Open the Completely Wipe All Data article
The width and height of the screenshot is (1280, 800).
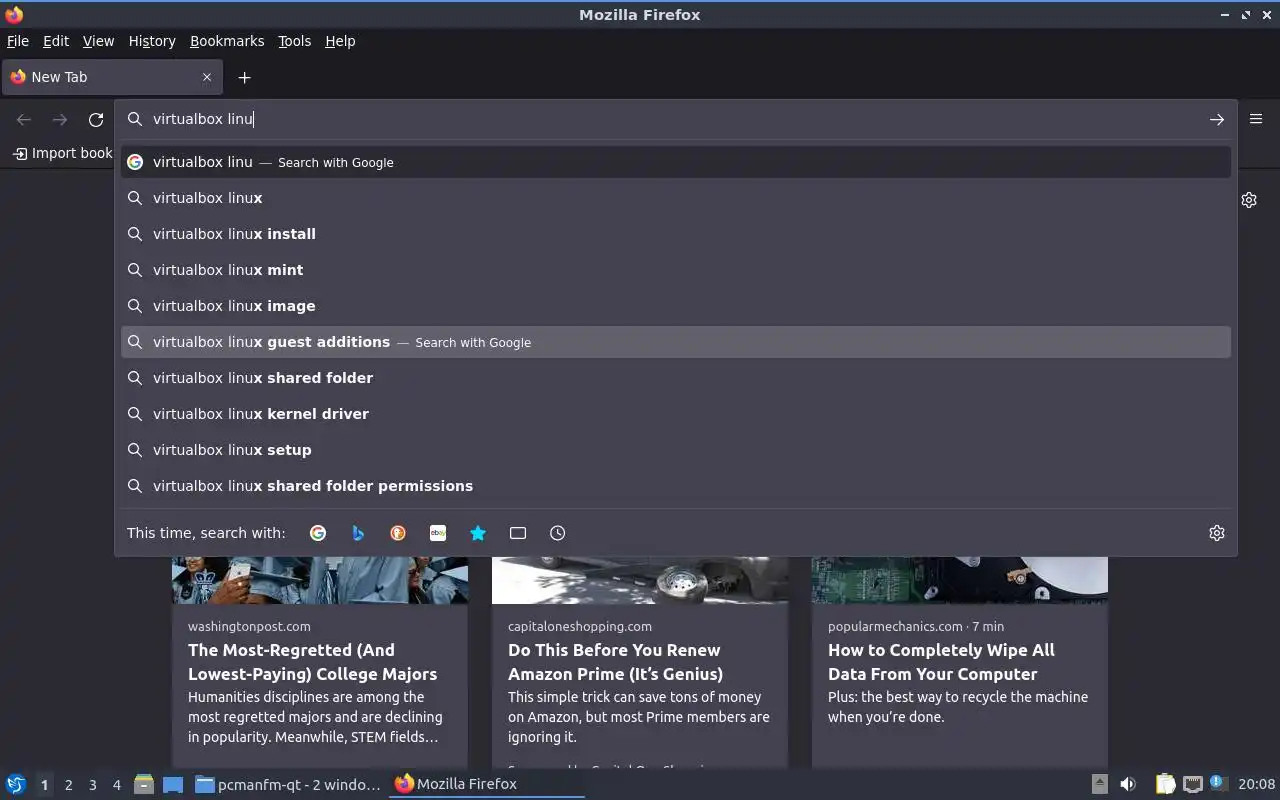coord(941,662)
